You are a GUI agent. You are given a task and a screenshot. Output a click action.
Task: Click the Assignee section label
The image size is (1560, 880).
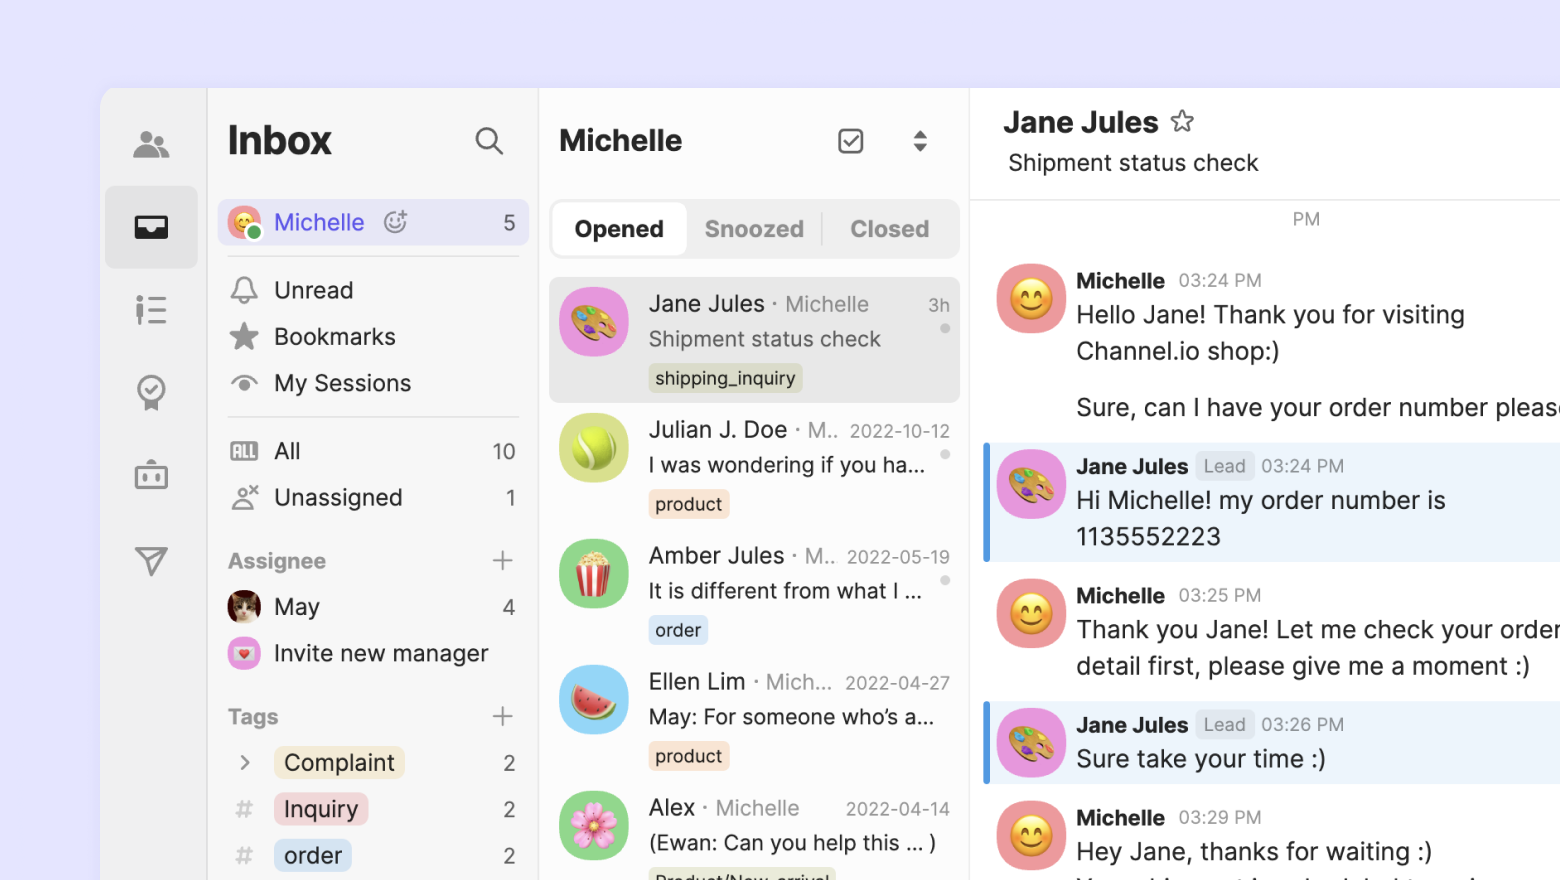(x=277, y=561)
